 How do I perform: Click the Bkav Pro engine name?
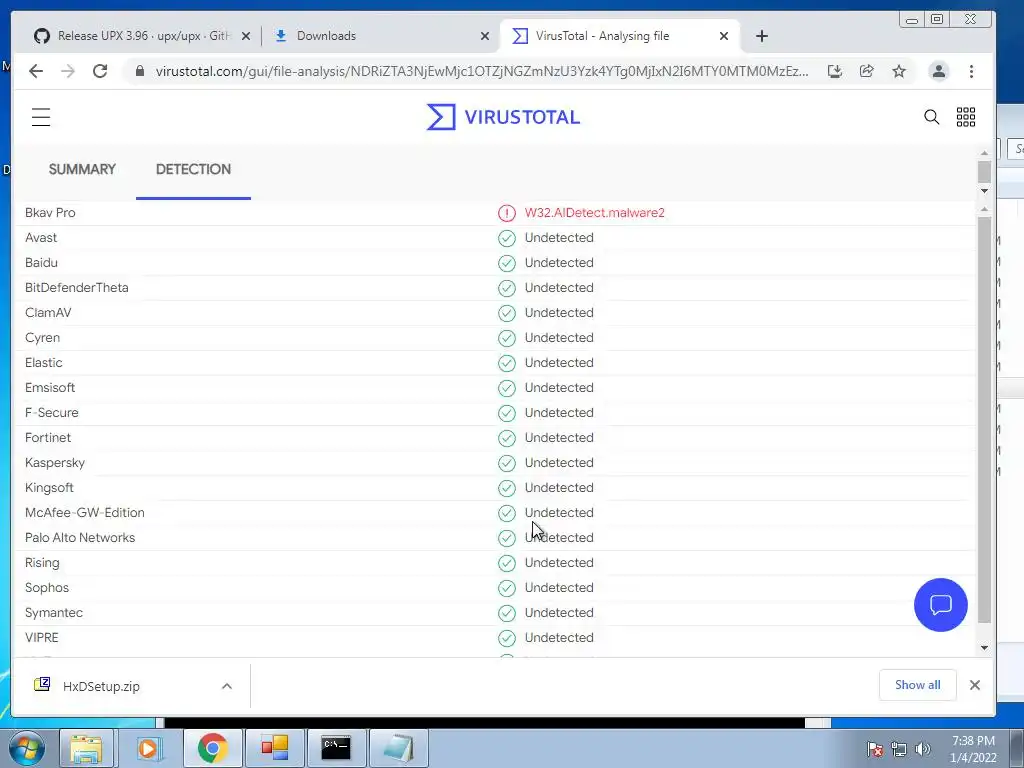tap(50, 213)
